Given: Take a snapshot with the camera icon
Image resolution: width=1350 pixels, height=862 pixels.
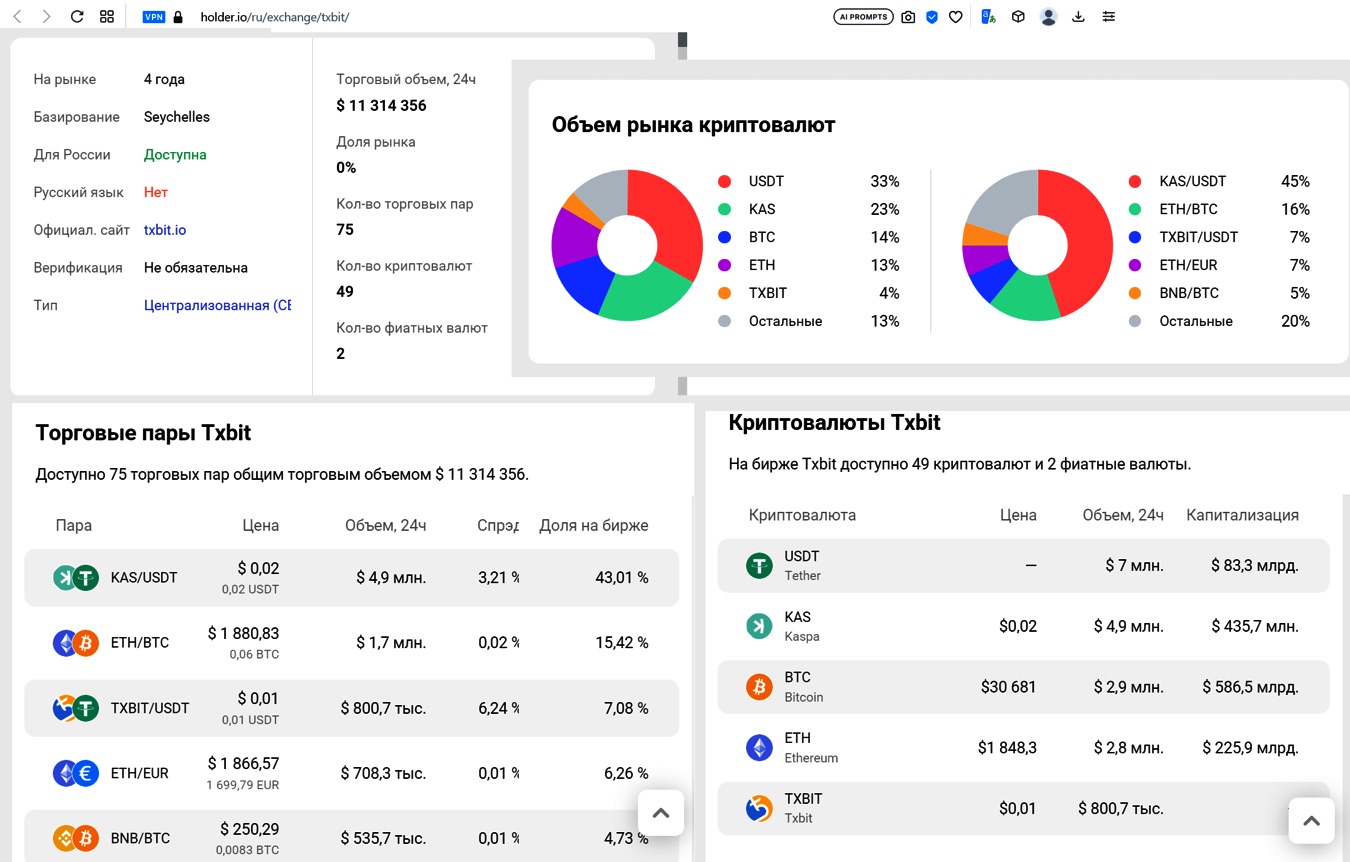Looking at the screenshot, I should pyautogui.click(x=908, y=17).
